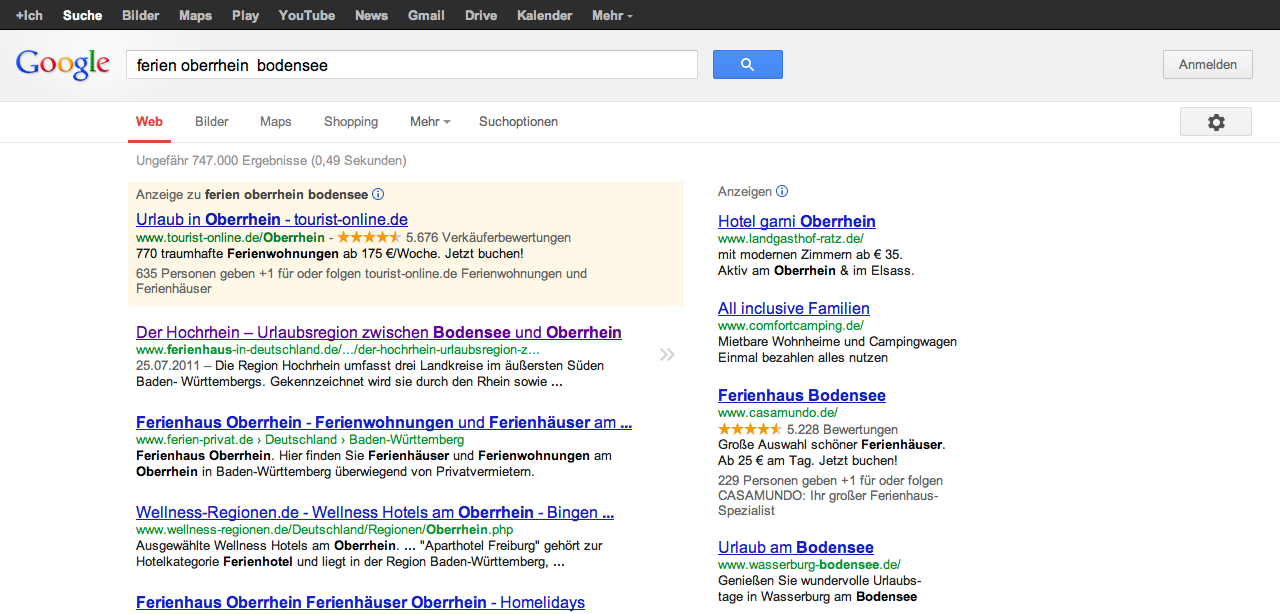This screenshot has width=1280, height=614.
Task: Click info icon next to Anzeigen
Action: (x=782, y=191)
